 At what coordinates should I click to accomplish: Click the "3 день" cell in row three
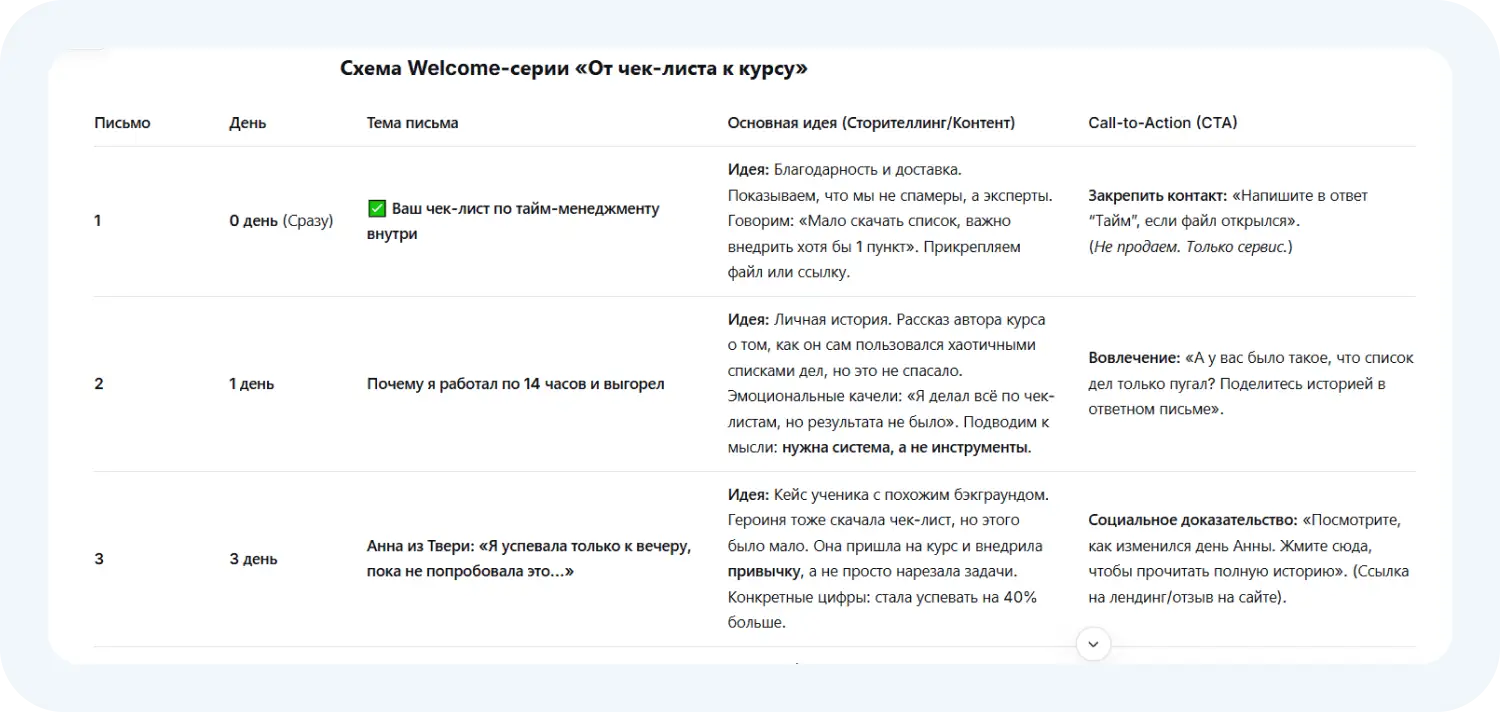pos(253,558)
